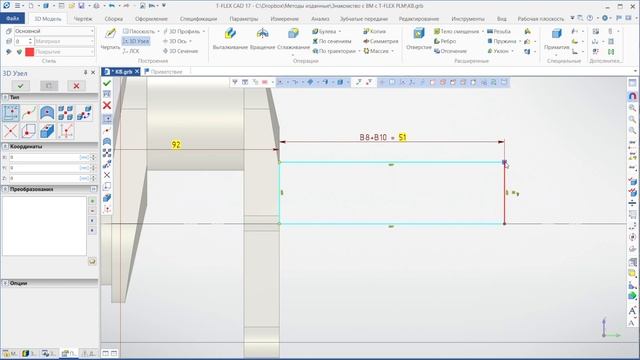The width and height of the screenshot is (640, 360).
Task: Select the node-between-bodies type icon in Тип section
Action: 66,113
